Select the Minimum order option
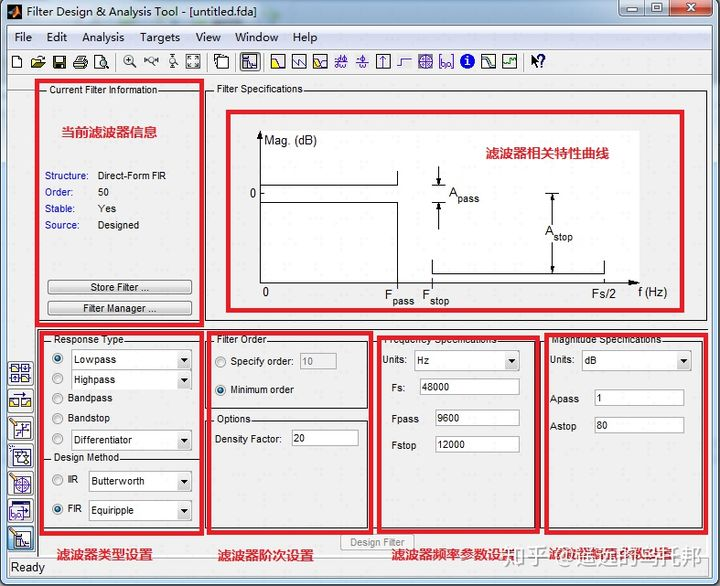The height and width of the screenshot is (586, 720). pos(221,390)
